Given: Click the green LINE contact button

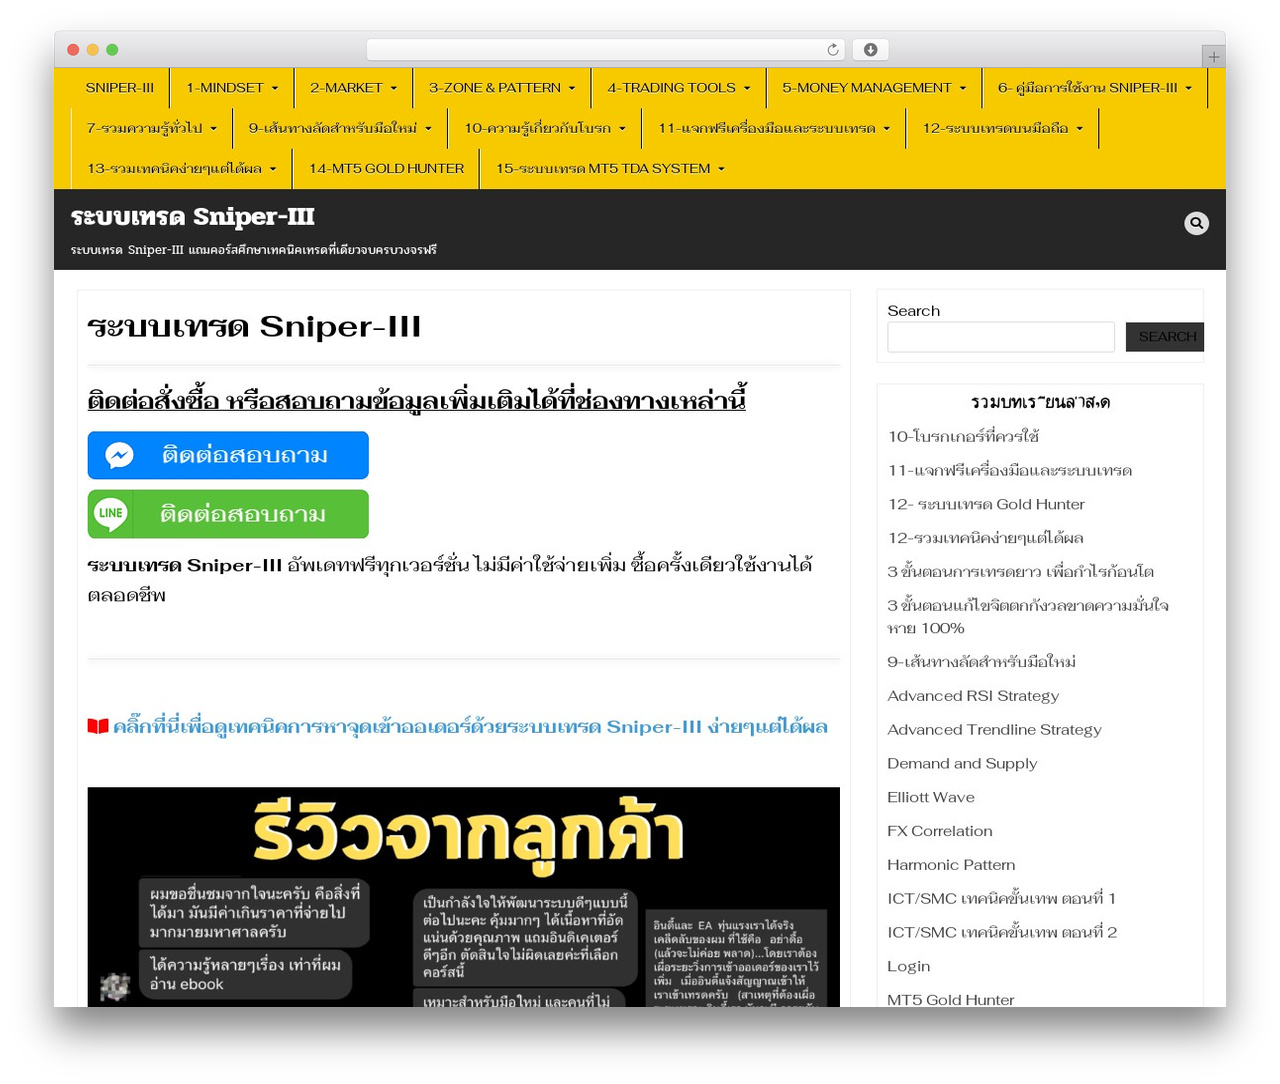Looking at the screenshot, I should 228,514.
